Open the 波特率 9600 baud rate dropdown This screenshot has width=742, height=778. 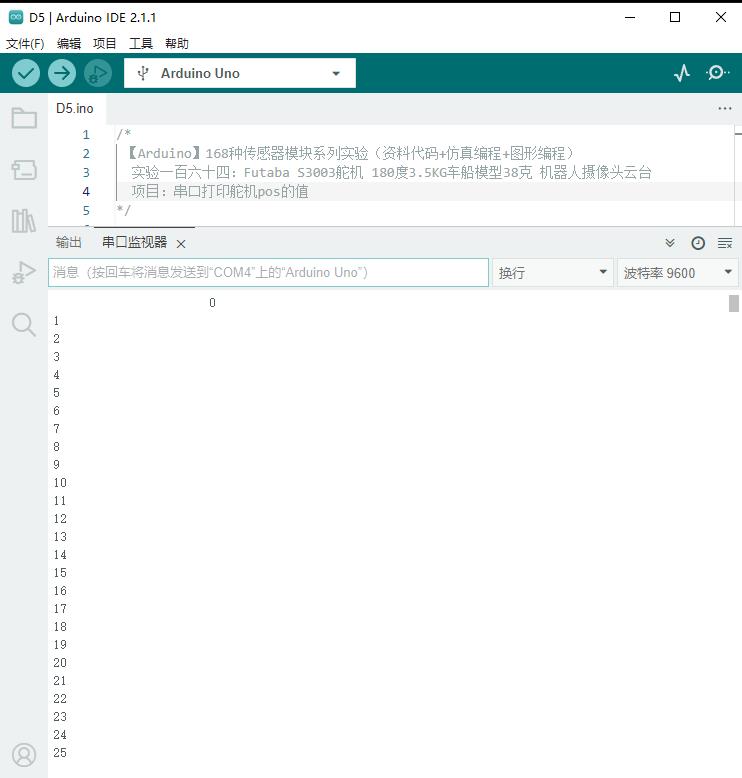coord(677,272)
